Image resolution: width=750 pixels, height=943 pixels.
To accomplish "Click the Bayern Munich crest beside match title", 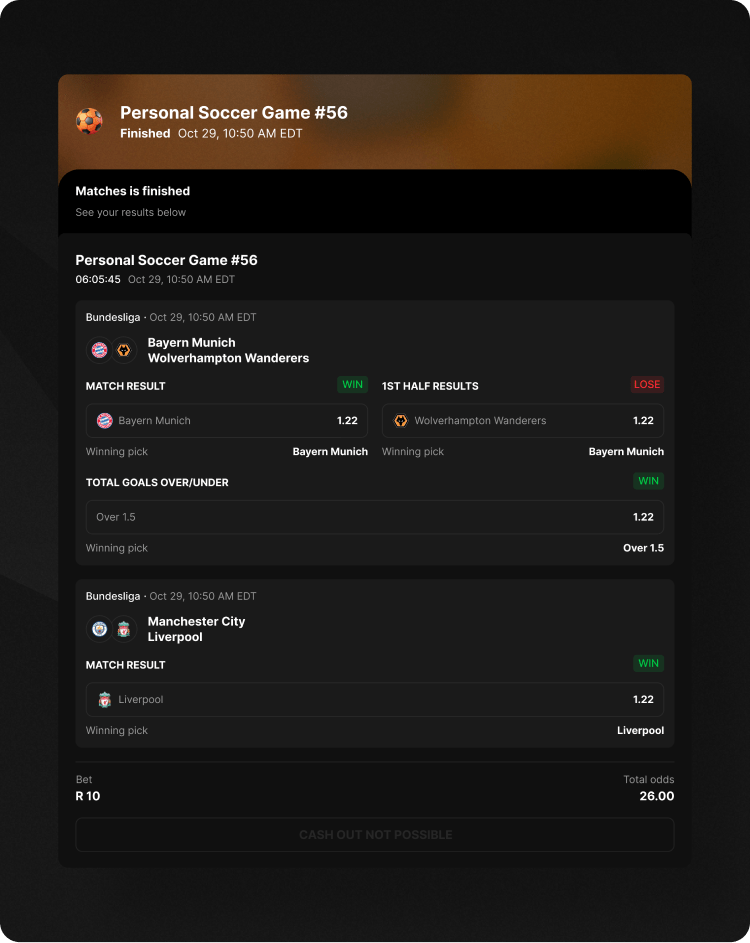I will (x=99, y=350).
